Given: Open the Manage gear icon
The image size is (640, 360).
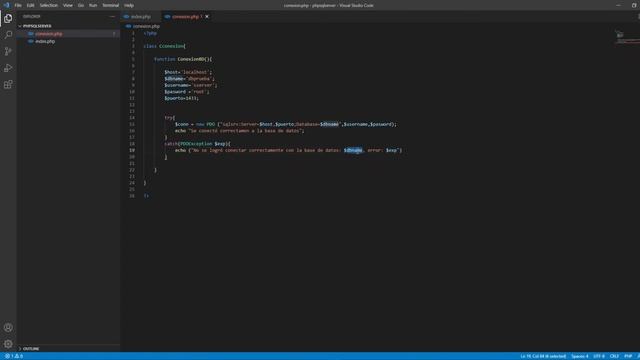Looking at the screenshot, I should [8, 344].
